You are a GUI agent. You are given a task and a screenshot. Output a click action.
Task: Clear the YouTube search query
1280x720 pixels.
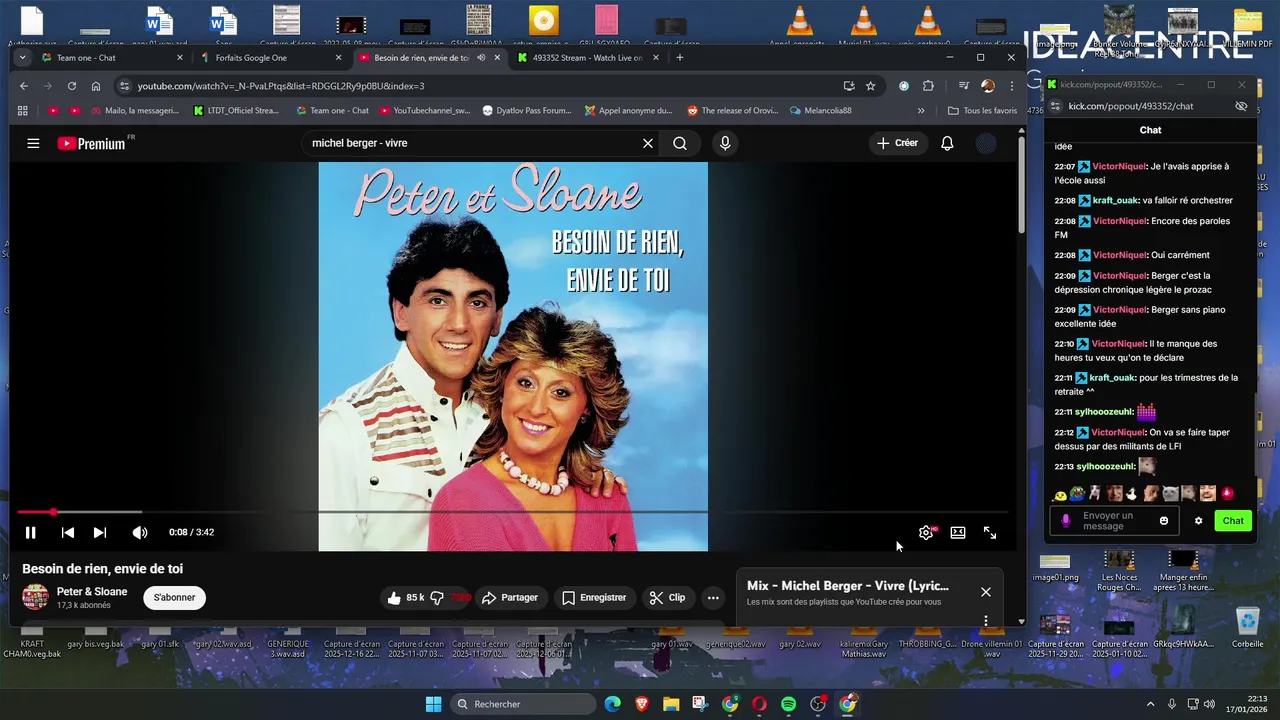point(648,143)
